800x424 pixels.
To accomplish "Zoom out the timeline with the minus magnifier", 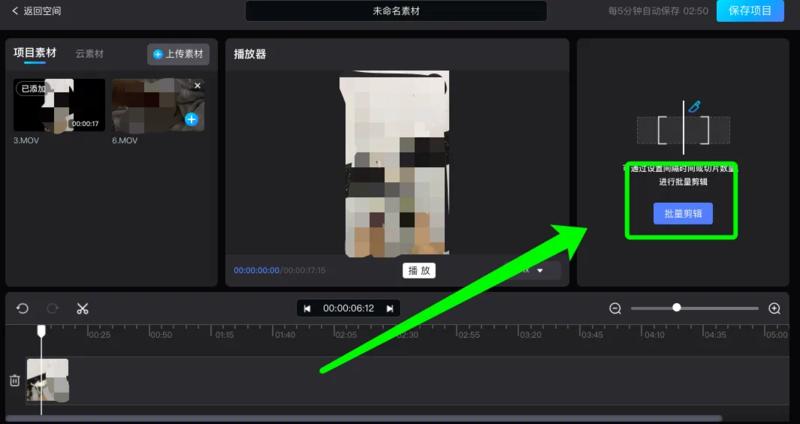I will [615, 308].
